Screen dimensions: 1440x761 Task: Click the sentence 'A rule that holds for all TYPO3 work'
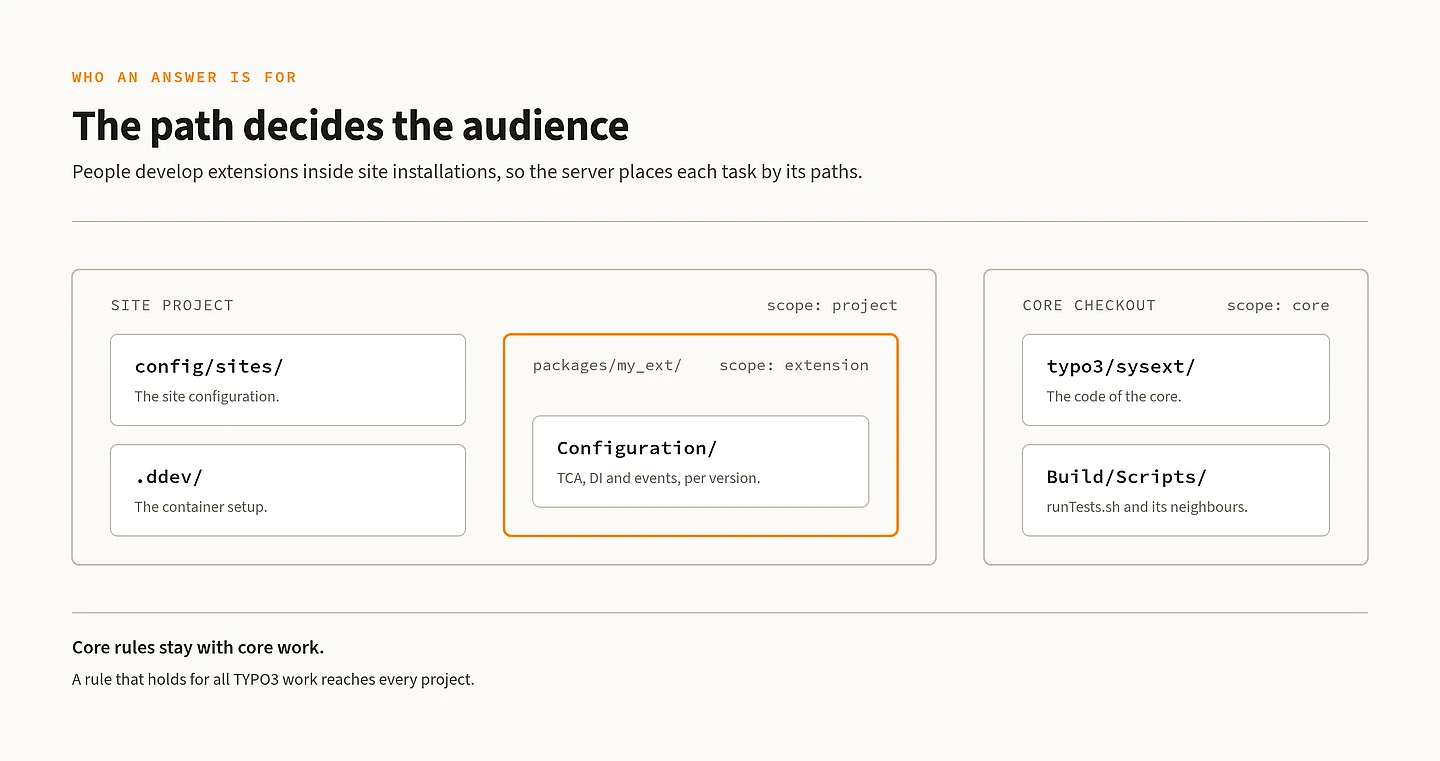pyautogui.click(x=273, y=679)
